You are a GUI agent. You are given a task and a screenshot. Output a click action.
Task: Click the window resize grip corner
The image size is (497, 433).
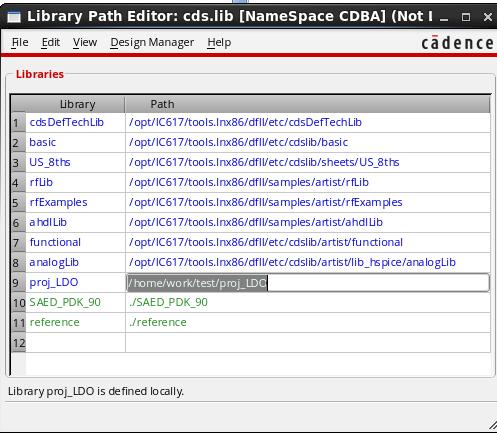click(492, 425)
